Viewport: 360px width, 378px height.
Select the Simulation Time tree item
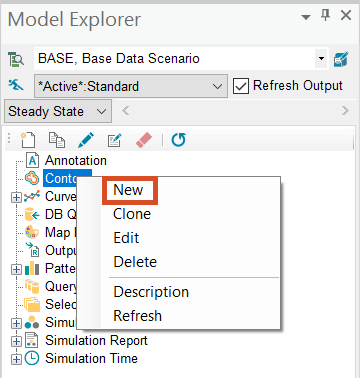91,358
